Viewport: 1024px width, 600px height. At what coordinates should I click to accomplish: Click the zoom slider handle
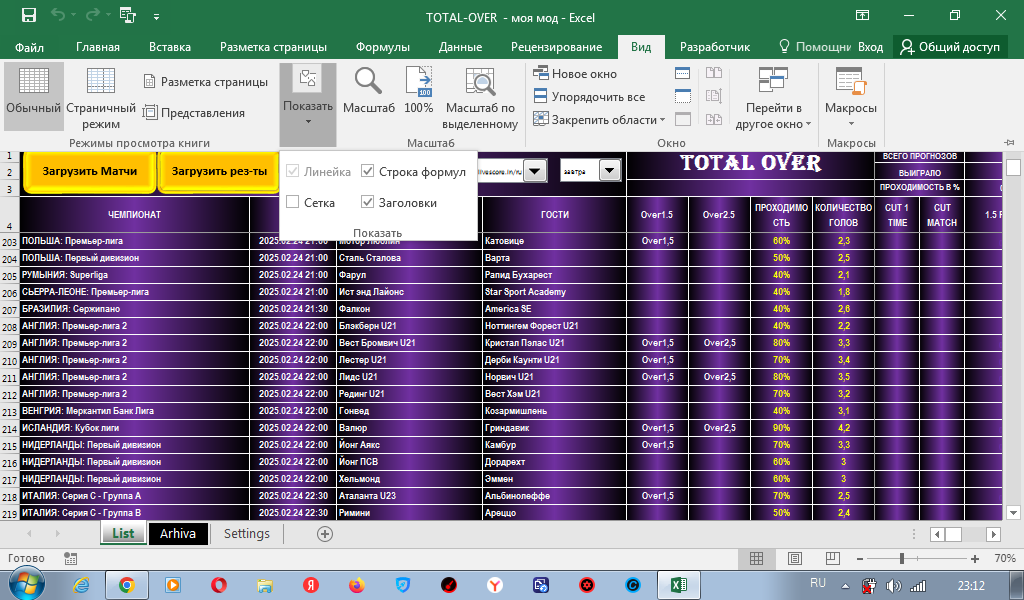tap(902, 559)
